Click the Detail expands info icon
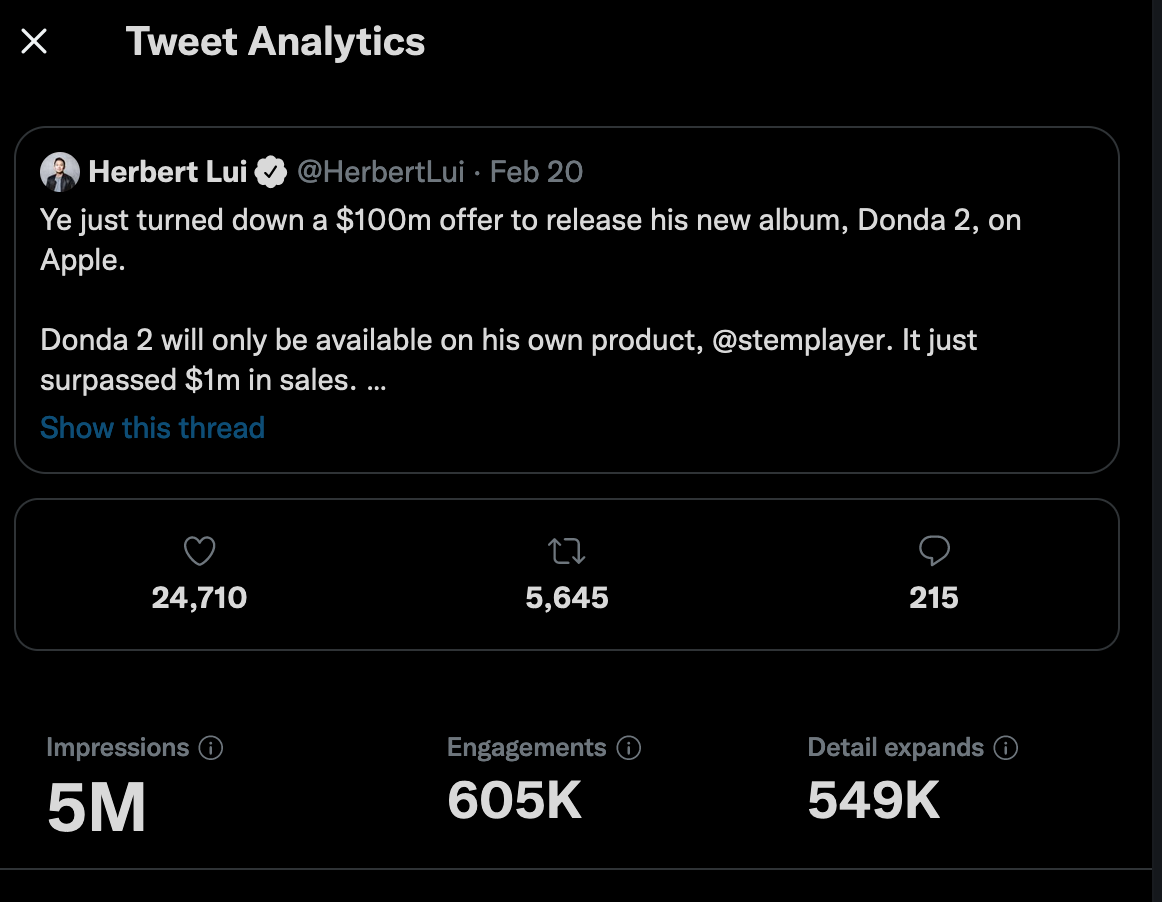 (1007, 748)
